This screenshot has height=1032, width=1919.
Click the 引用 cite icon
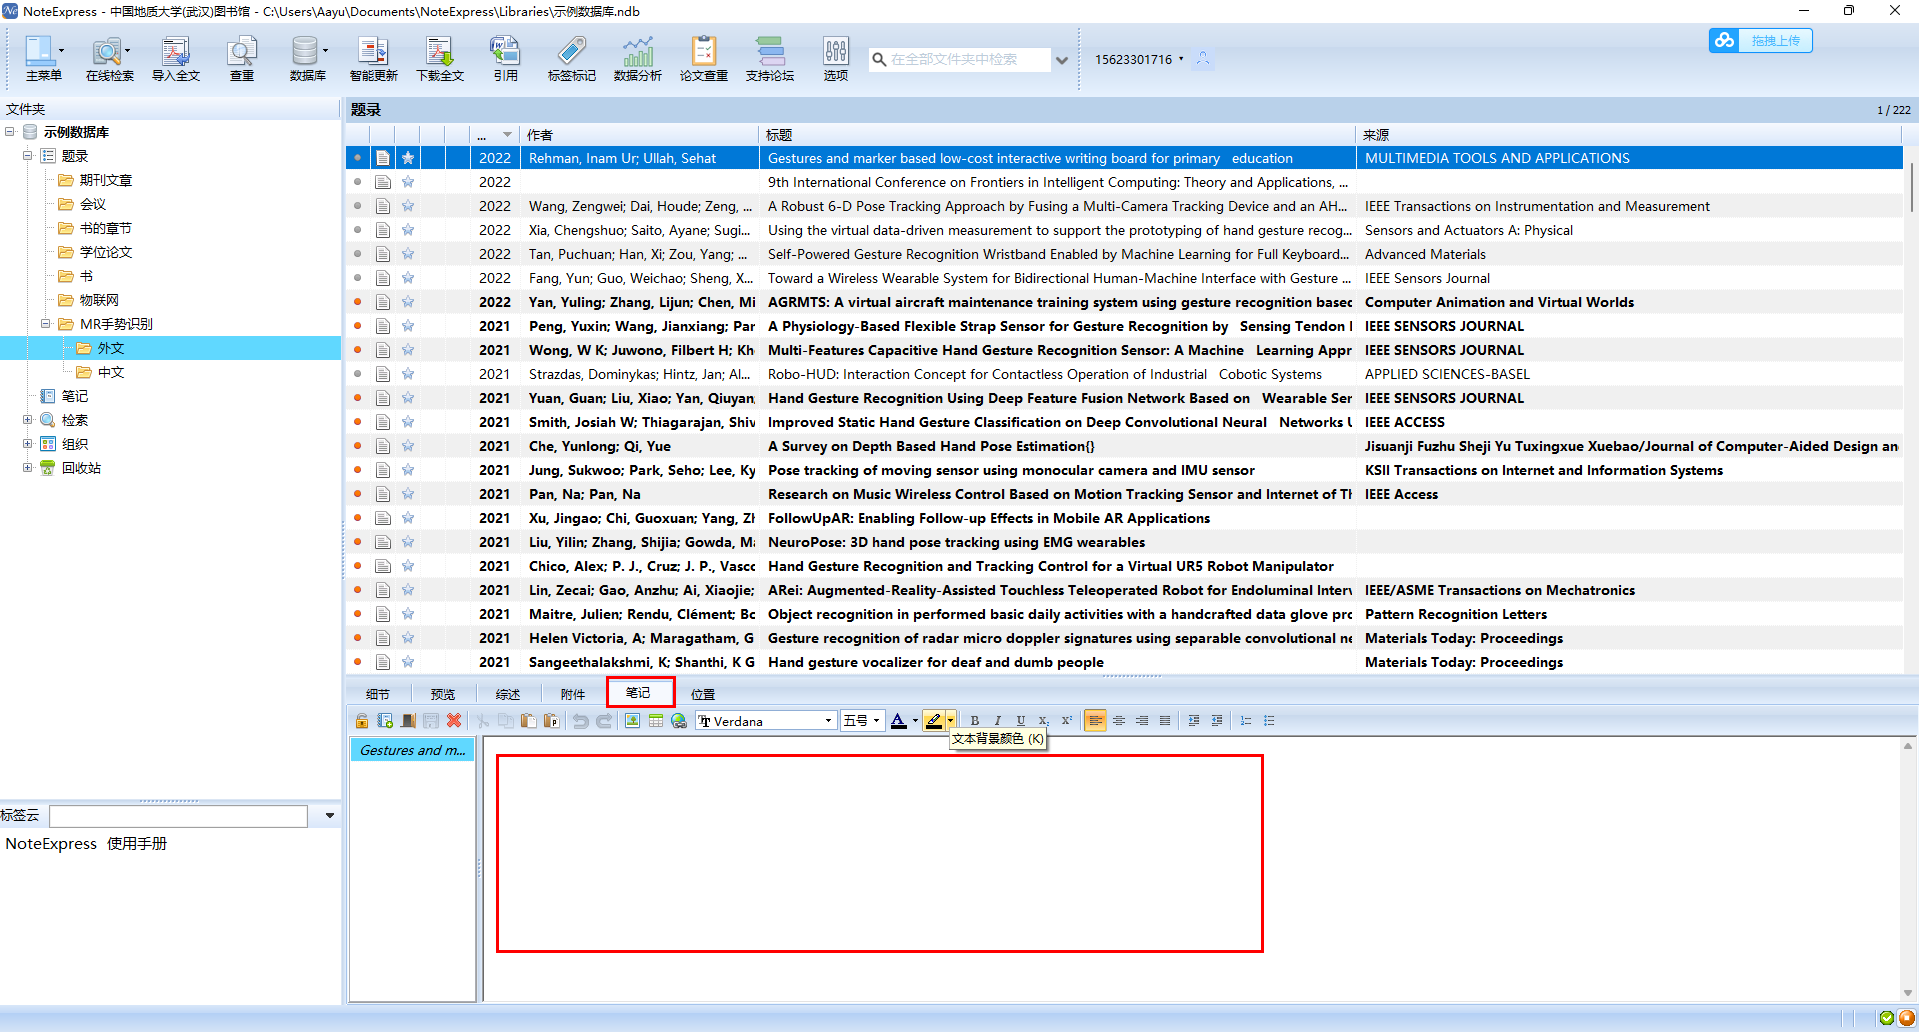click(505, 59)
